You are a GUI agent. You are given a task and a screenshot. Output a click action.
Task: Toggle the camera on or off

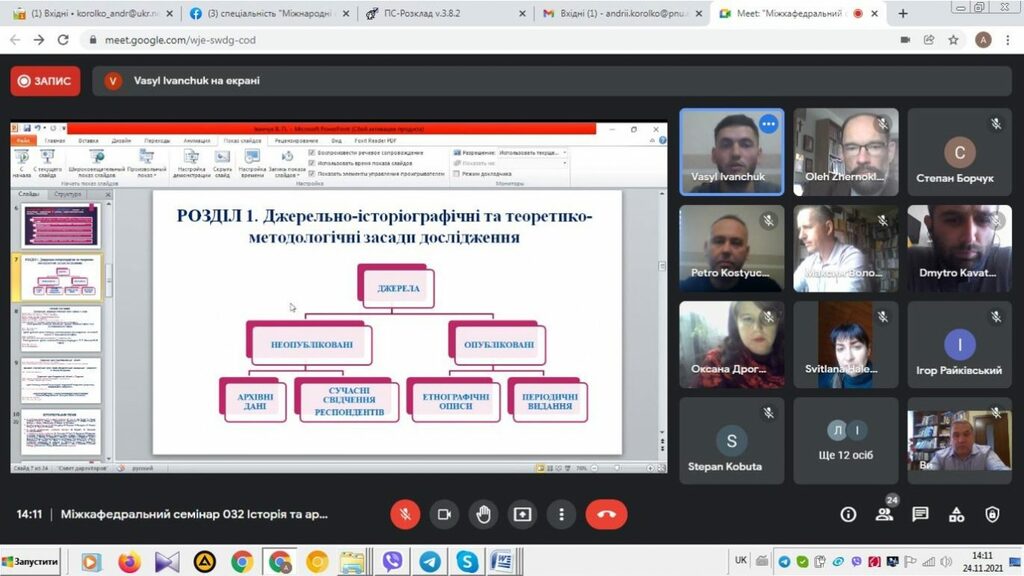(x=444, y=514)
